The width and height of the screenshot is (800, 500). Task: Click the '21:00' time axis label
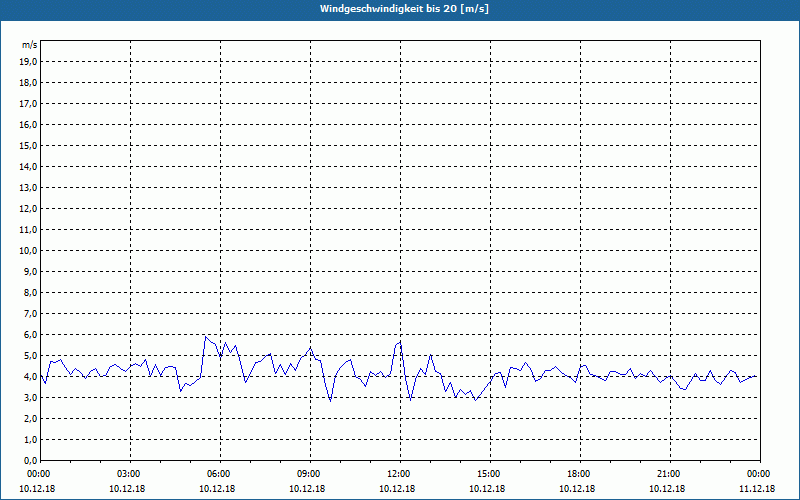pyautogui.click(x=670, y=474)
